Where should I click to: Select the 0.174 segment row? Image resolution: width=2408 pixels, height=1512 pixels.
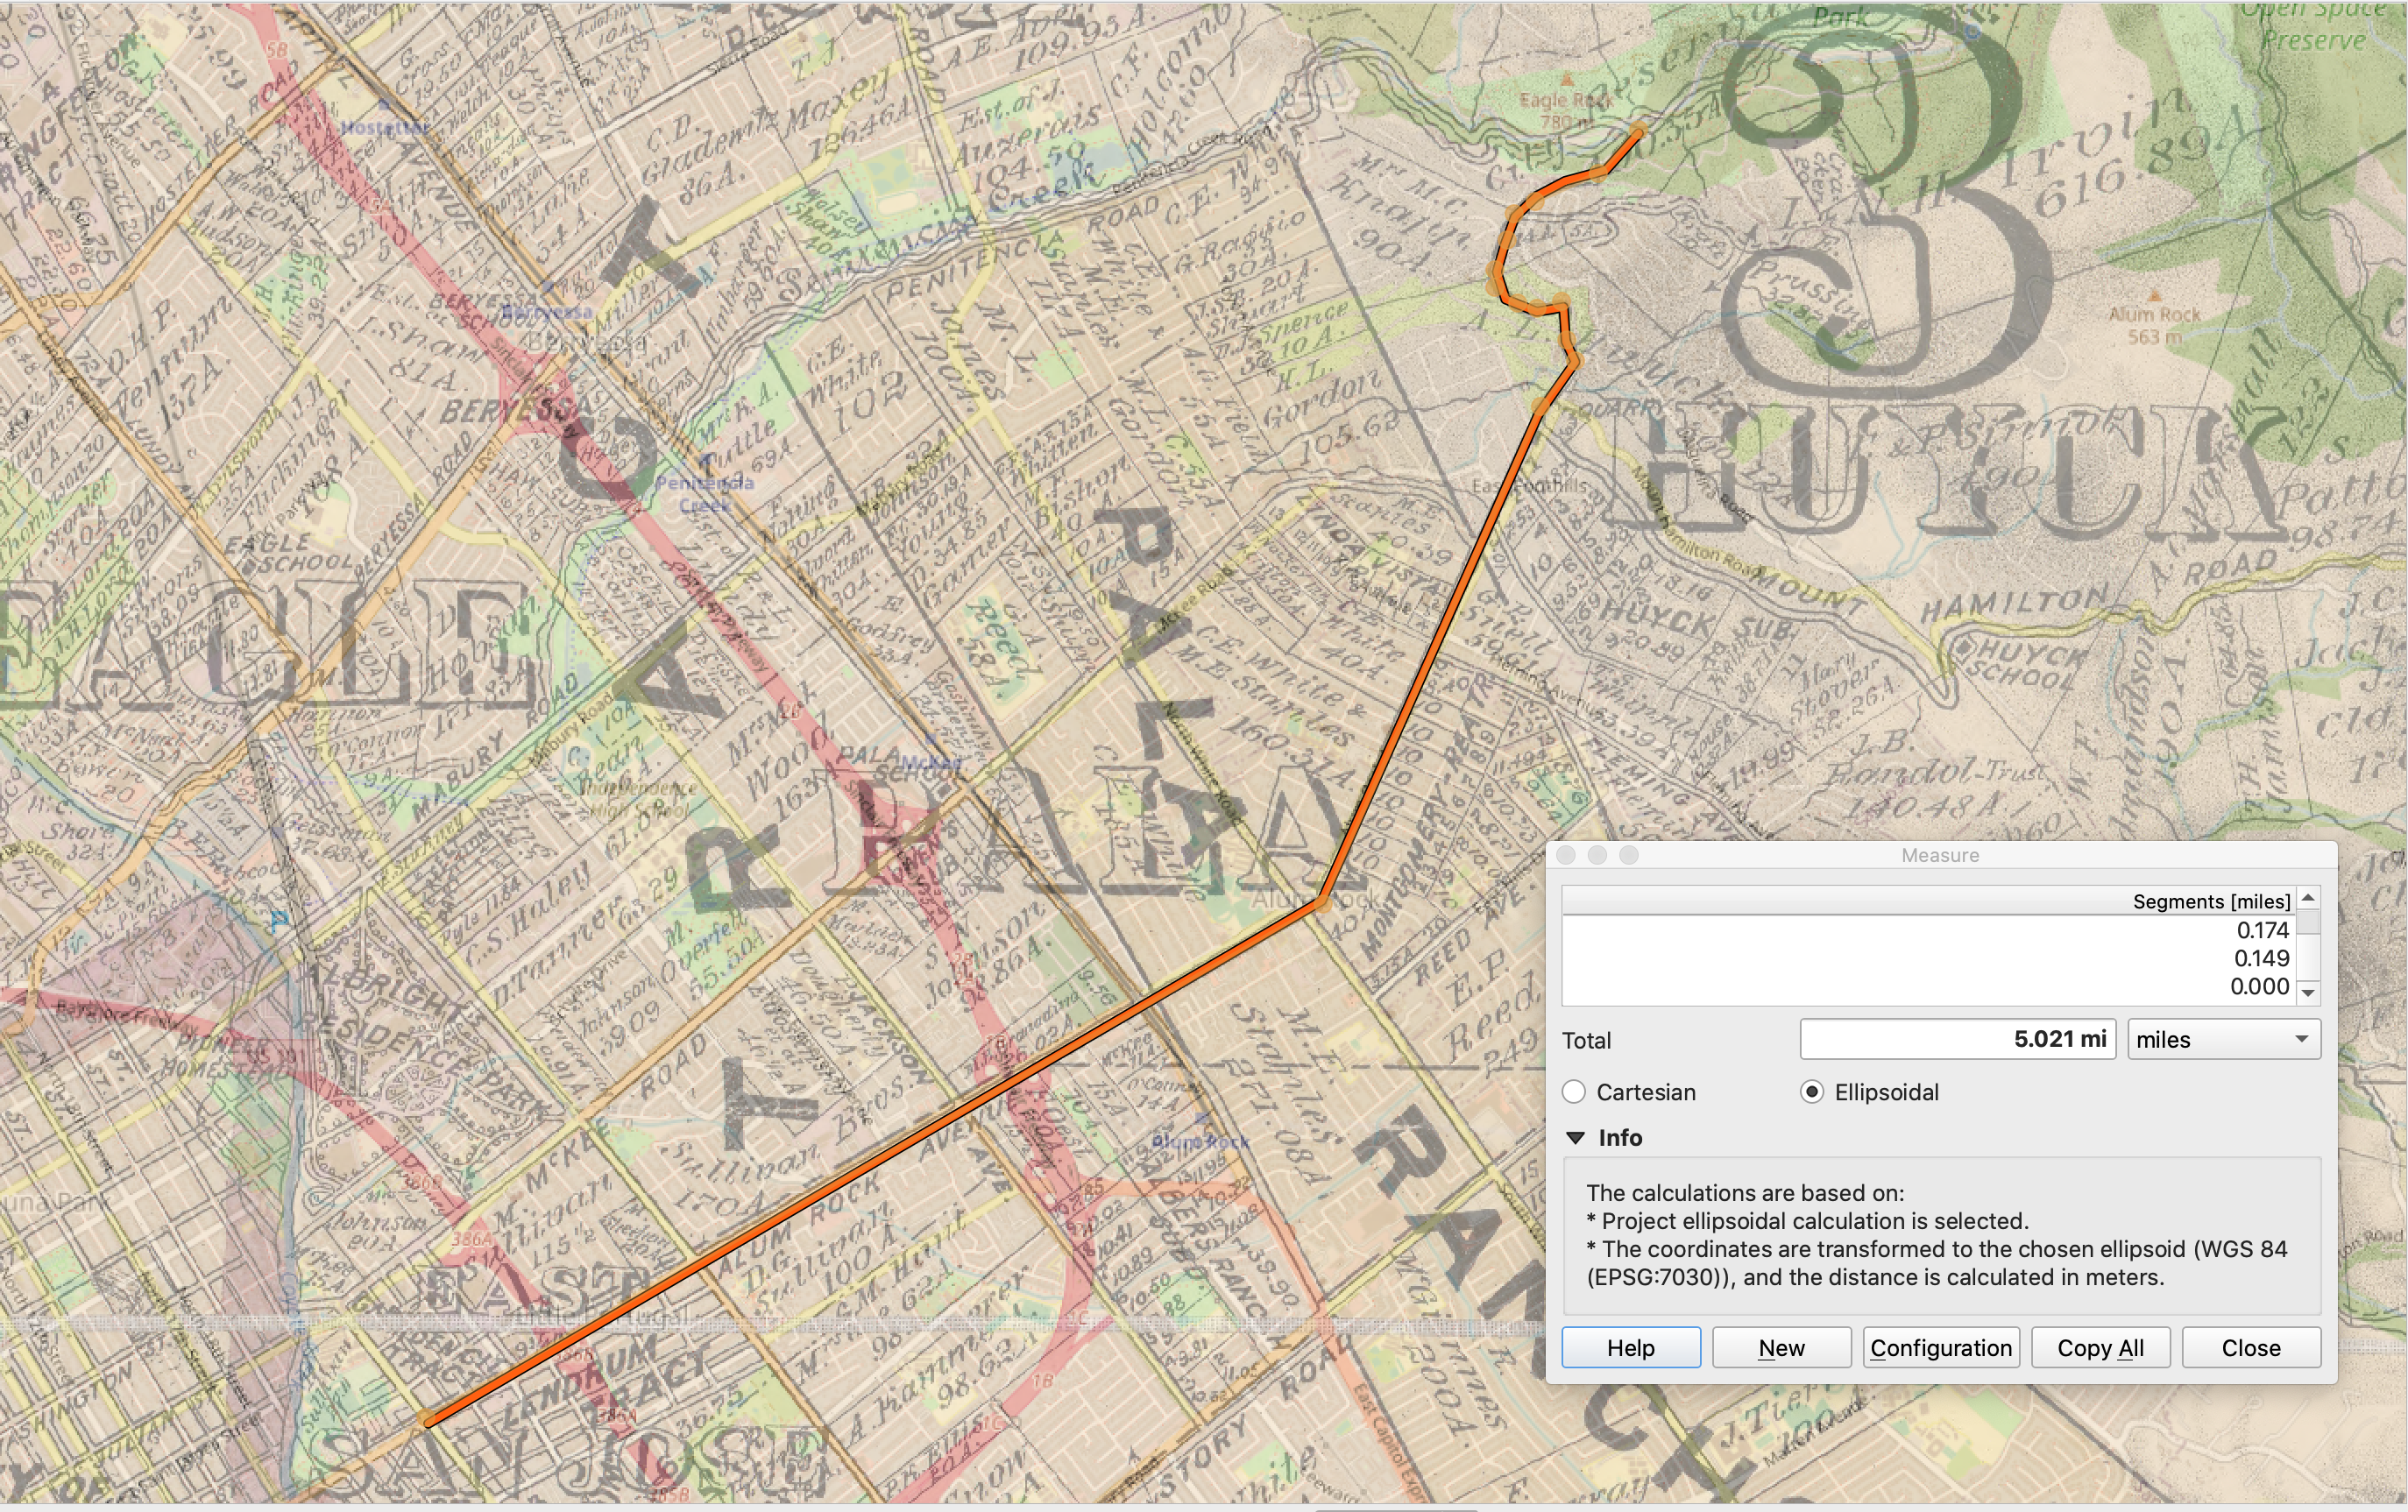click(x=1930, y=930)
